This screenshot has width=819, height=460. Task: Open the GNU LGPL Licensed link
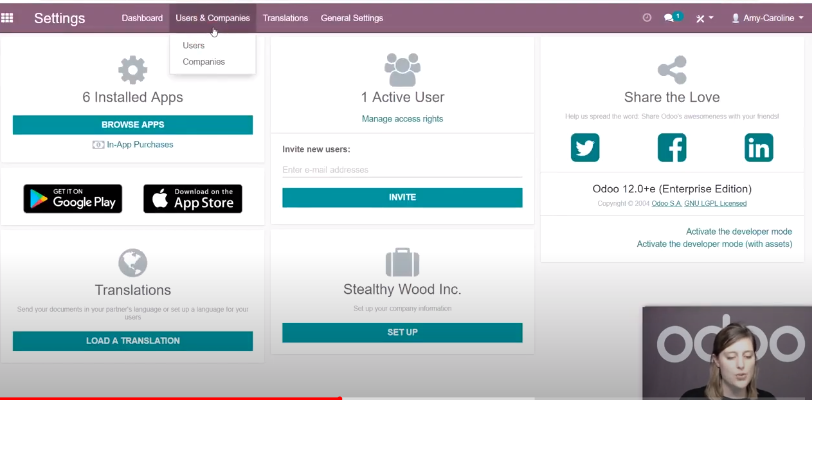tap(716, 204)
